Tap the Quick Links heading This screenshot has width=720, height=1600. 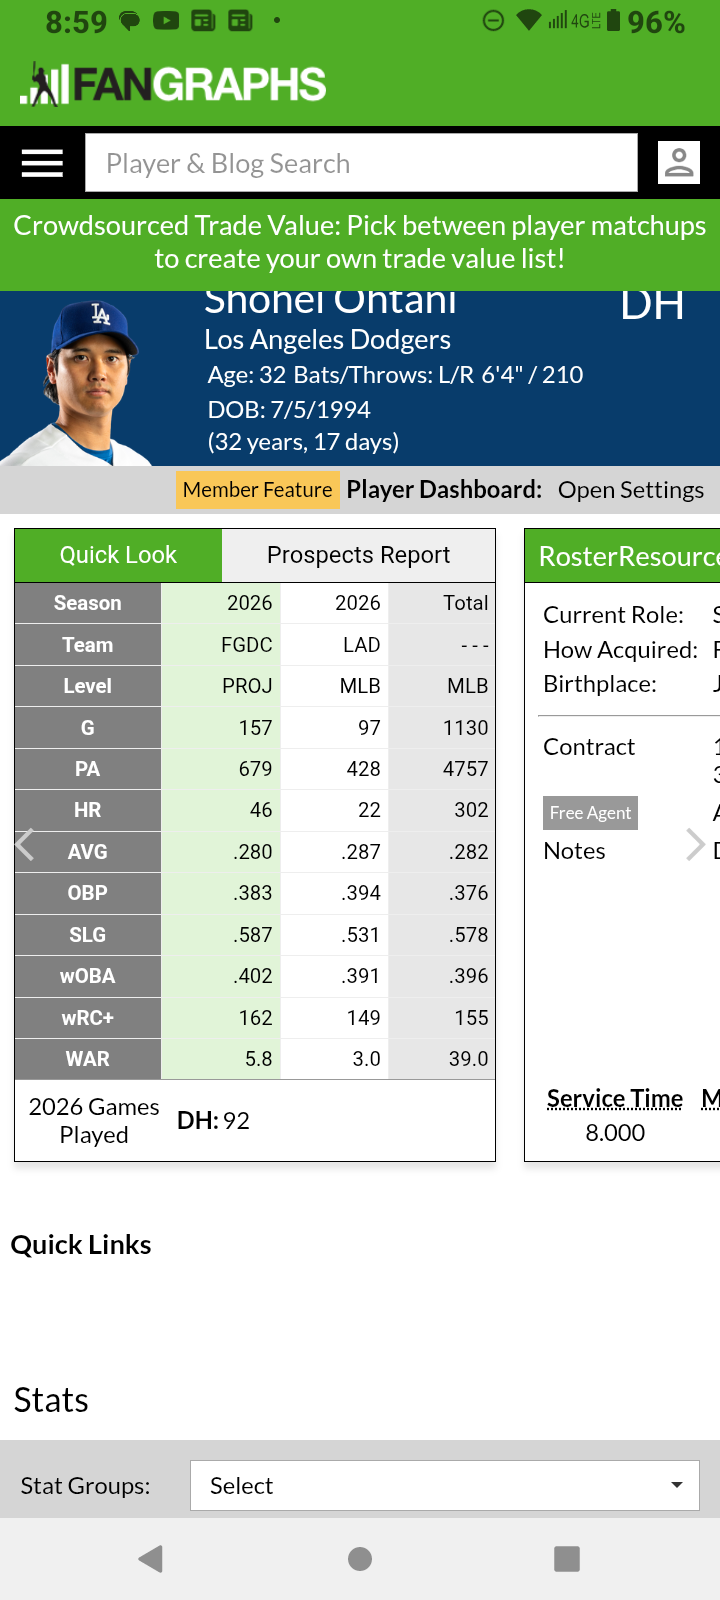coord(81,1245)
